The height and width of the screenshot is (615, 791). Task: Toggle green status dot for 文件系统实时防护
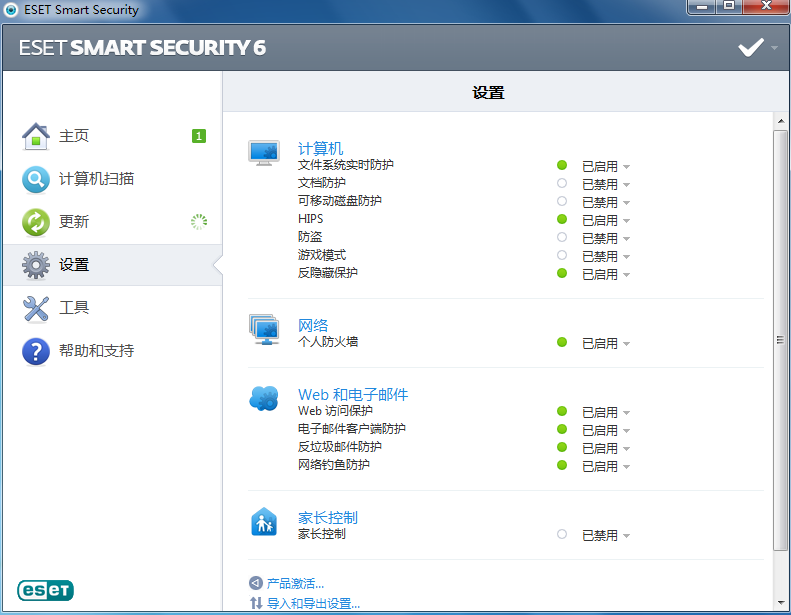click(561, 165)
